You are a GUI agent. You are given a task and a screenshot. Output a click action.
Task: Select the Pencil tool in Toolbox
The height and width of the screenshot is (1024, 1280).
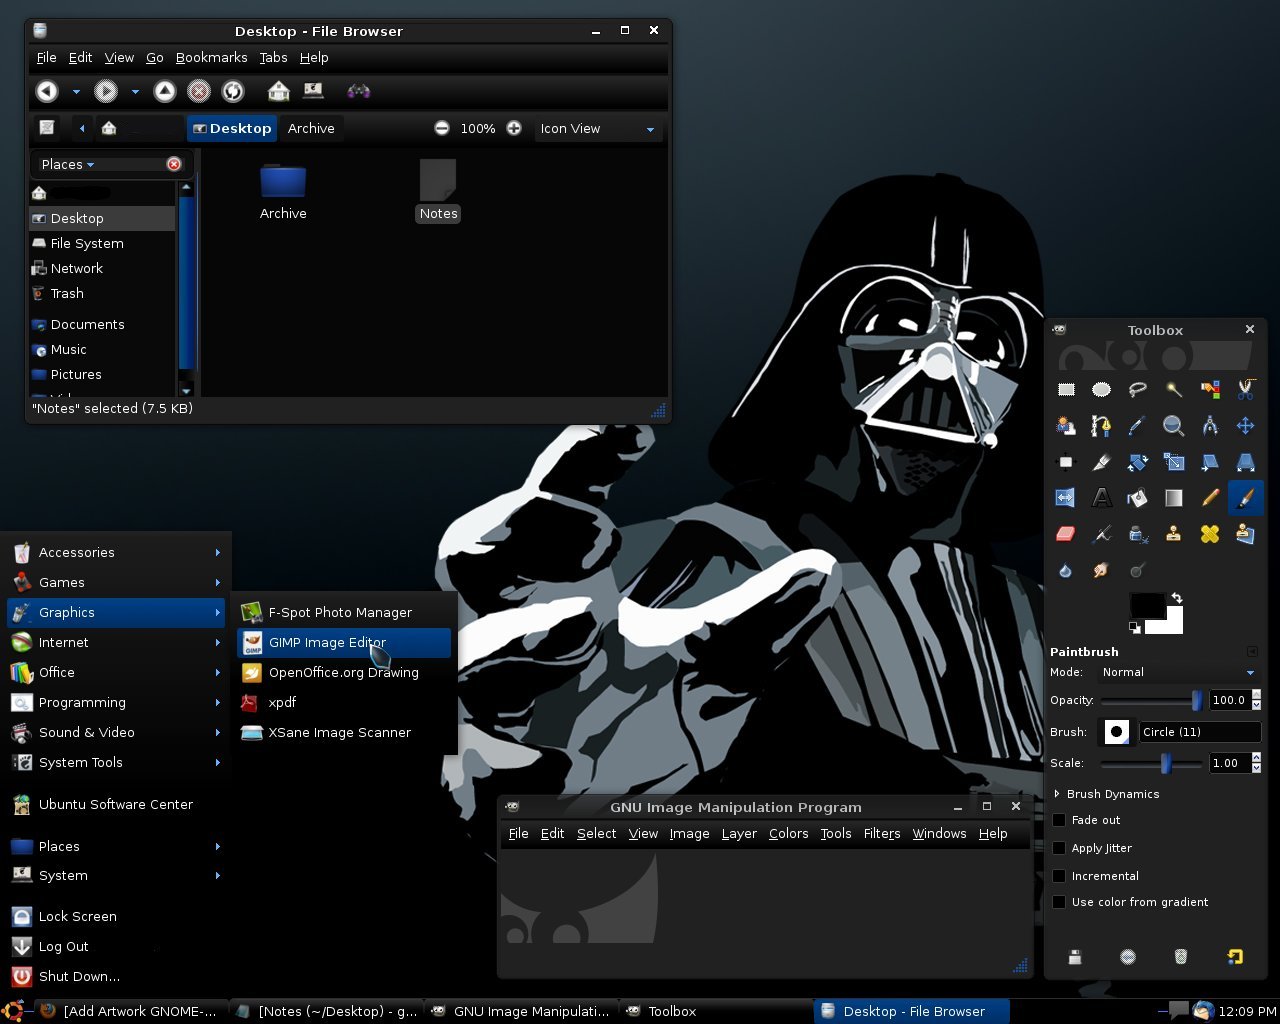[1210, 498]
